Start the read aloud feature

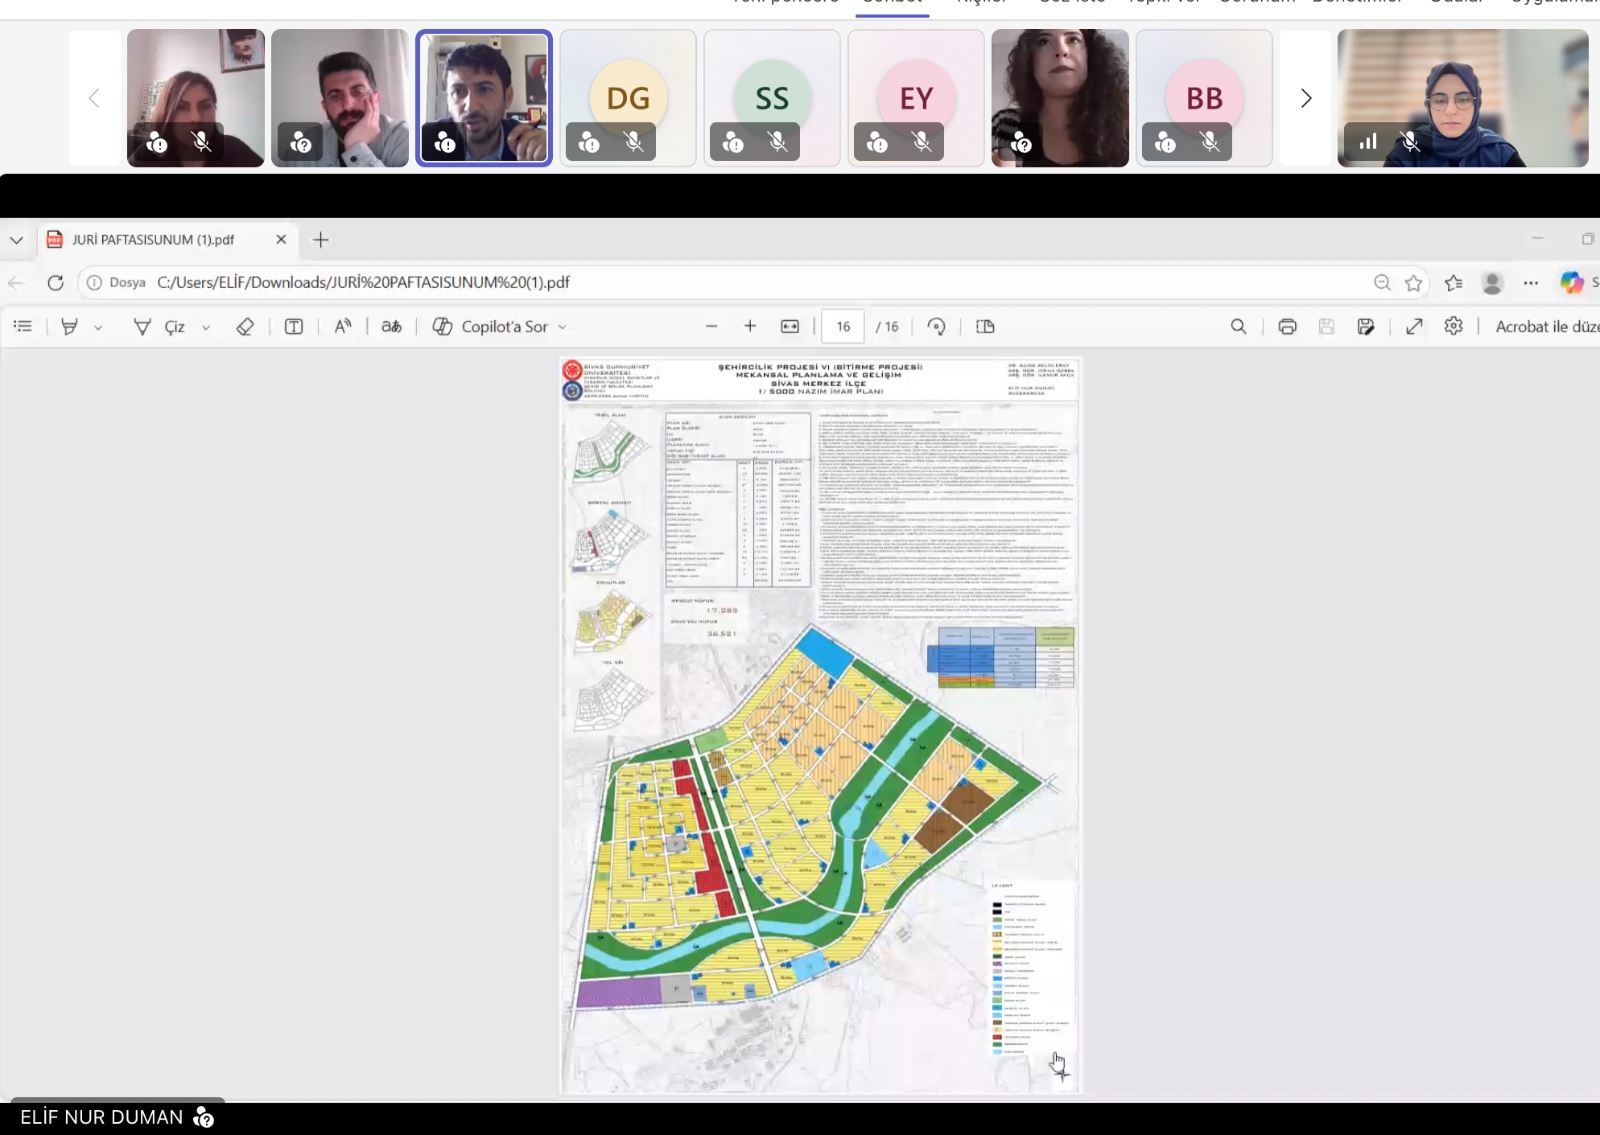343,326
